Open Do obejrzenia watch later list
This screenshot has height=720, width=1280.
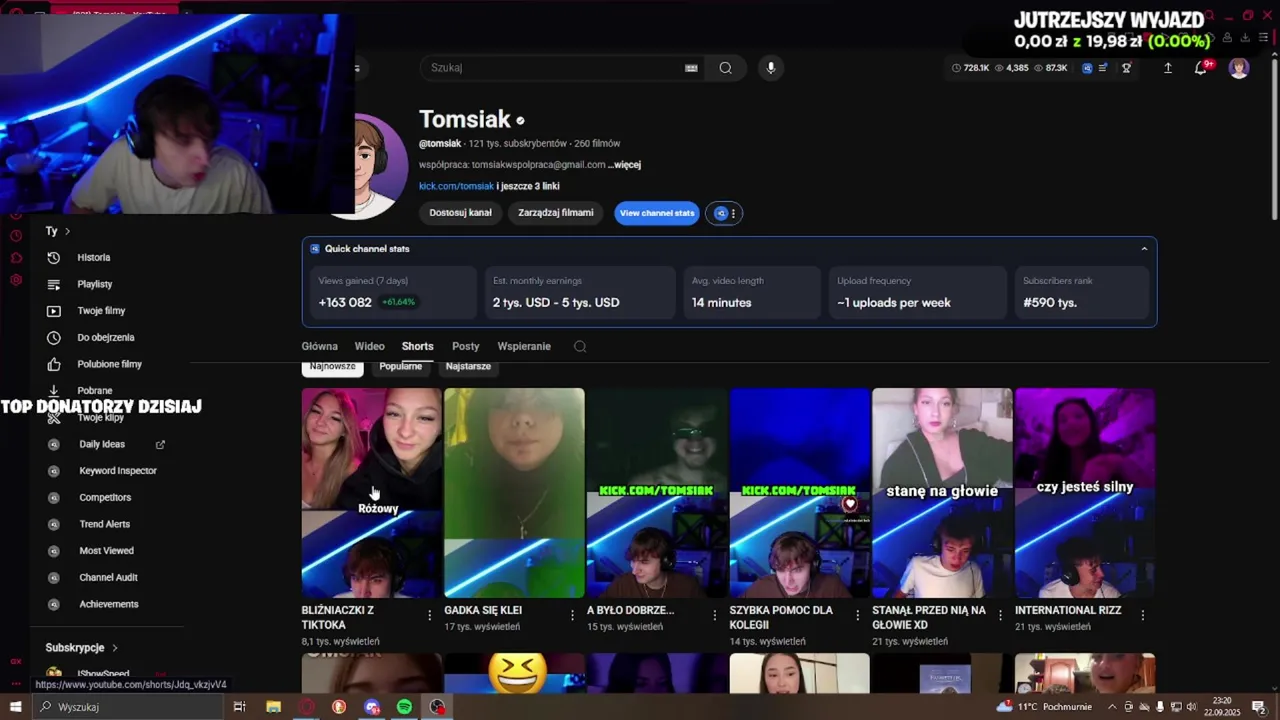(x=107, y=338)
